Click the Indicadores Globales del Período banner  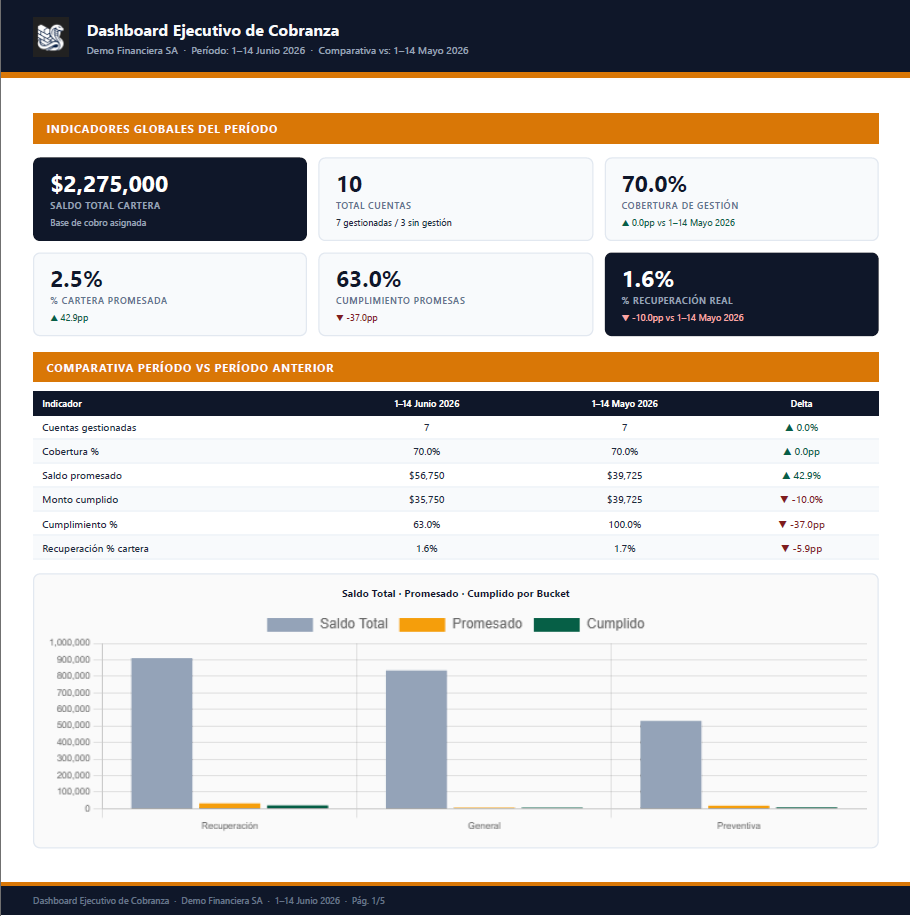[x=456, y=129]
